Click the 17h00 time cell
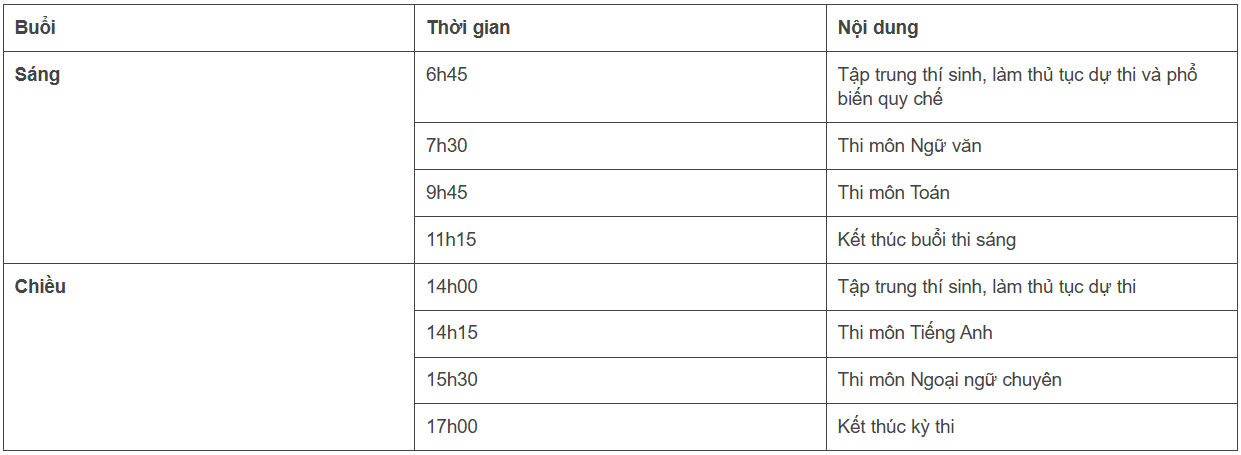This screenshot has height=455, width=1241. [452, 427]
